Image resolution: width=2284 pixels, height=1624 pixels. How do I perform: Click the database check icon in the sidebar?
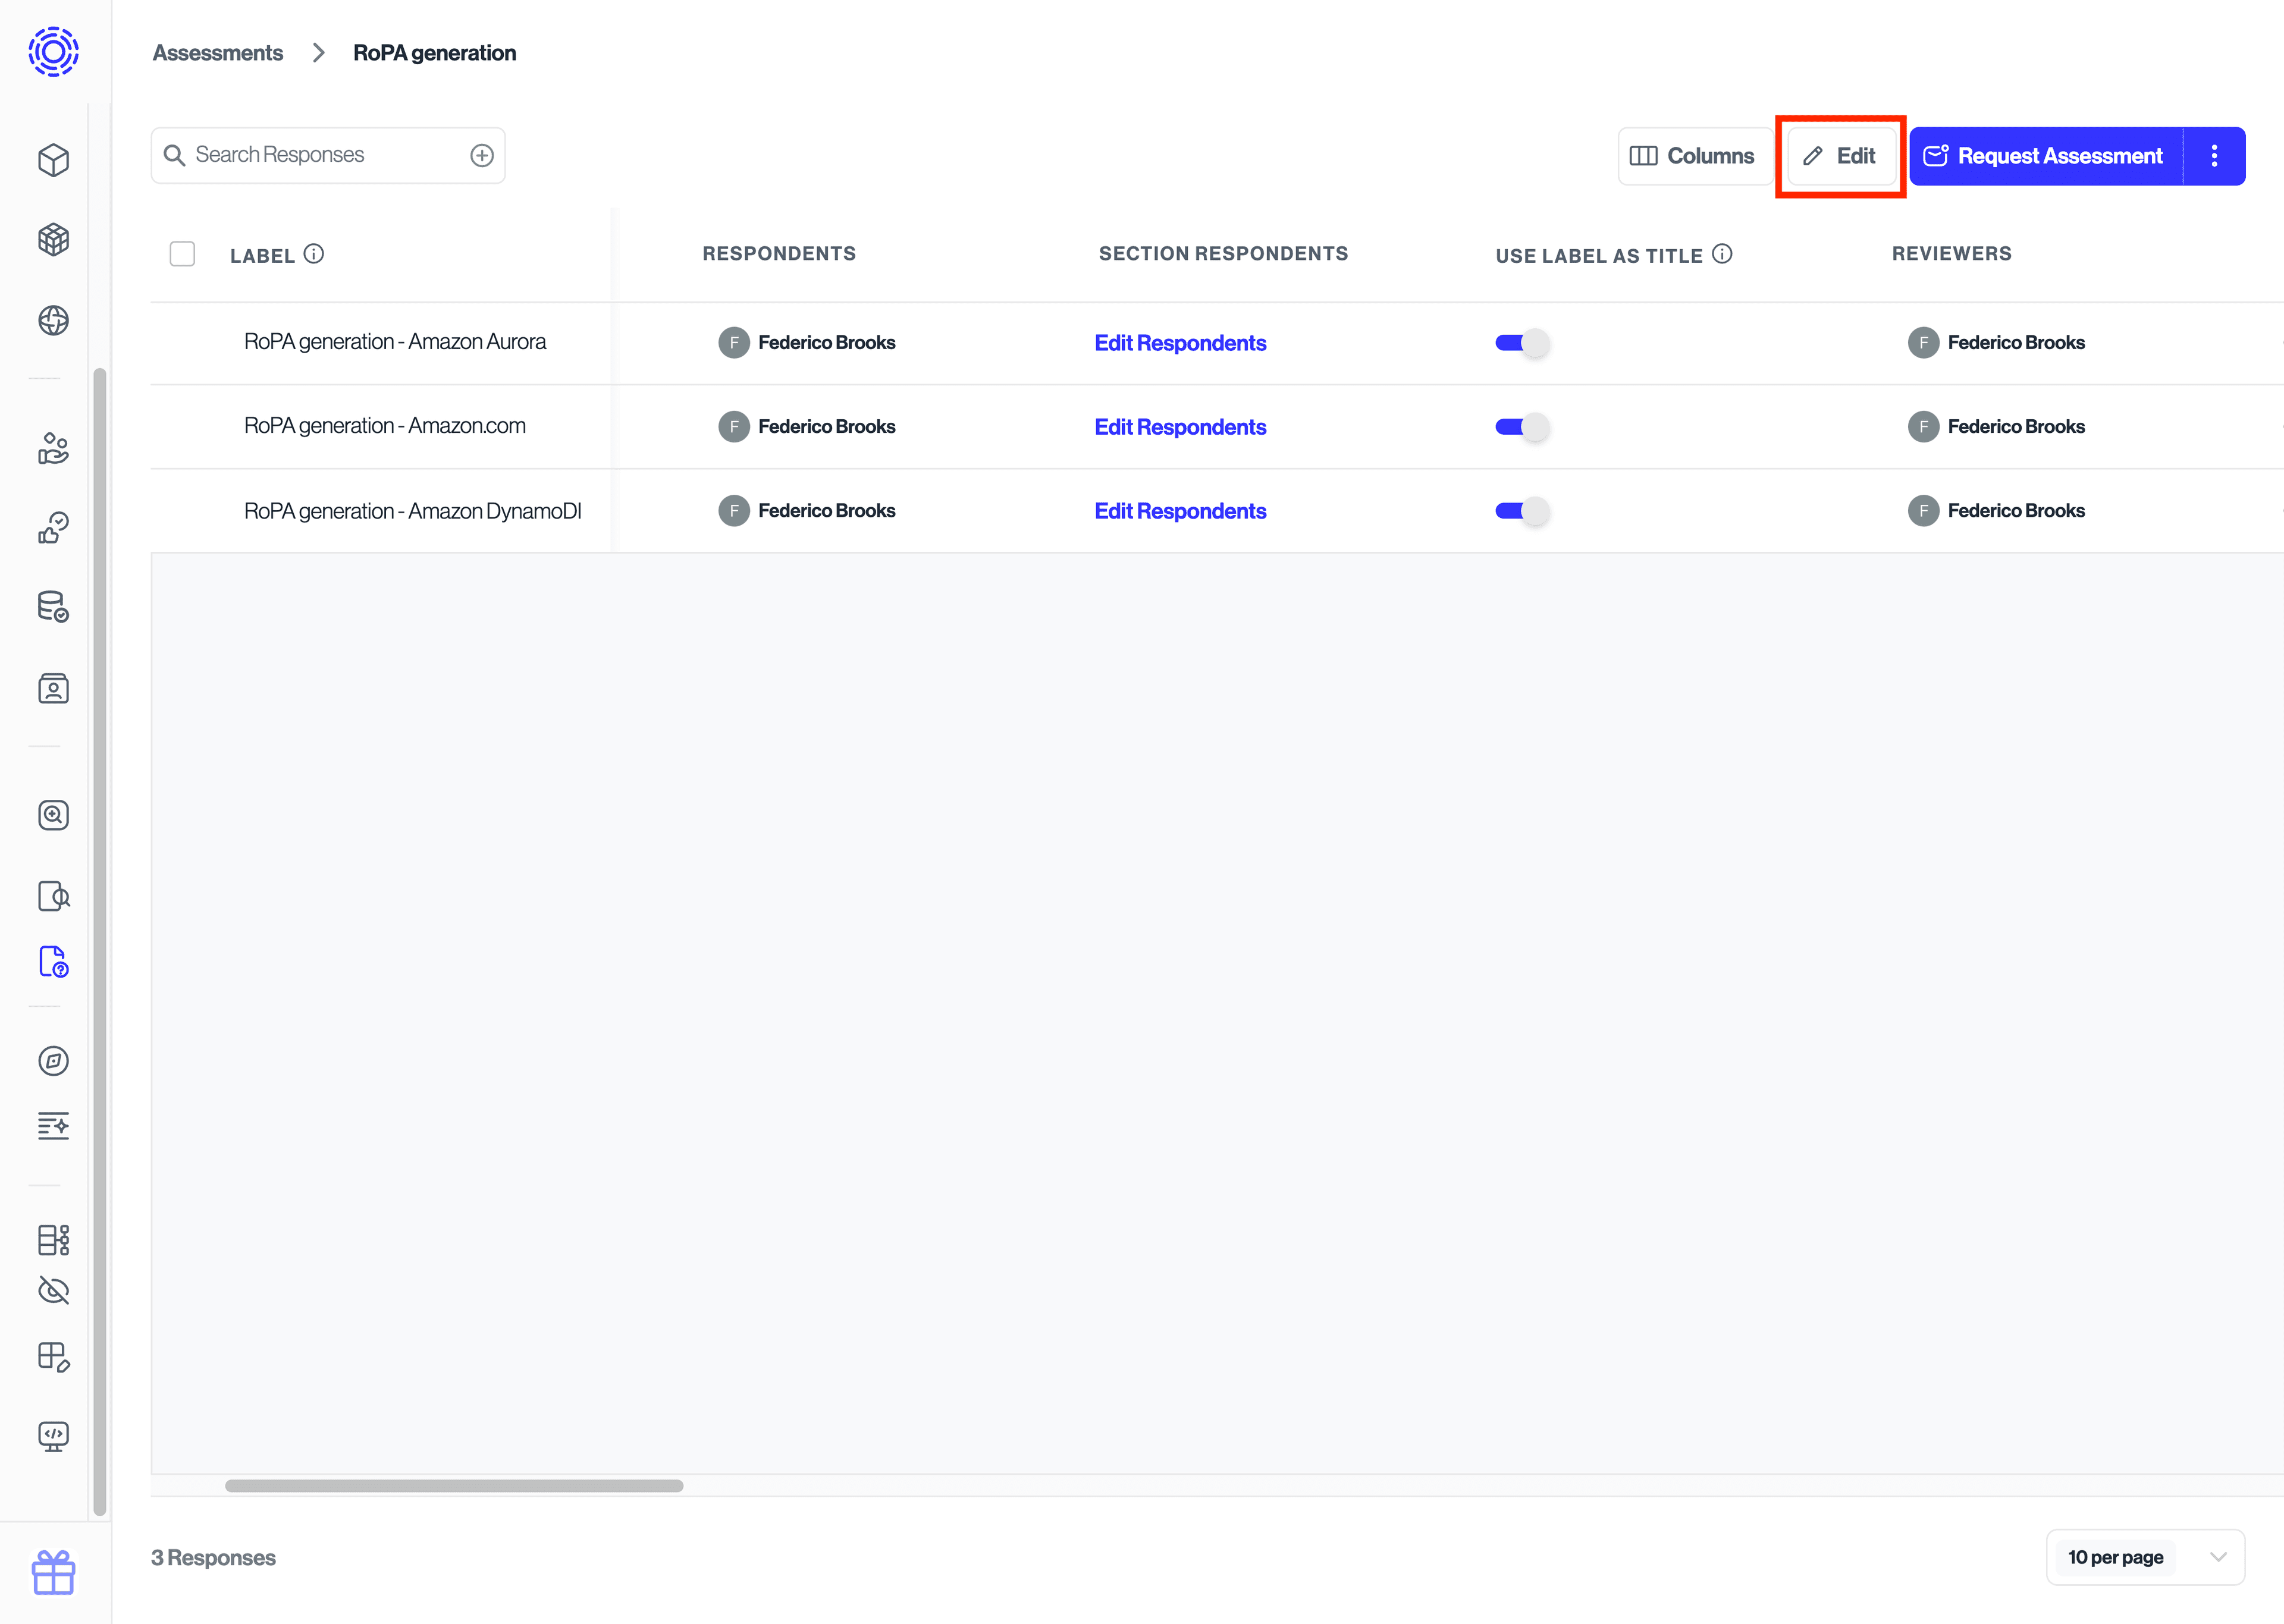tap(53, 606)
